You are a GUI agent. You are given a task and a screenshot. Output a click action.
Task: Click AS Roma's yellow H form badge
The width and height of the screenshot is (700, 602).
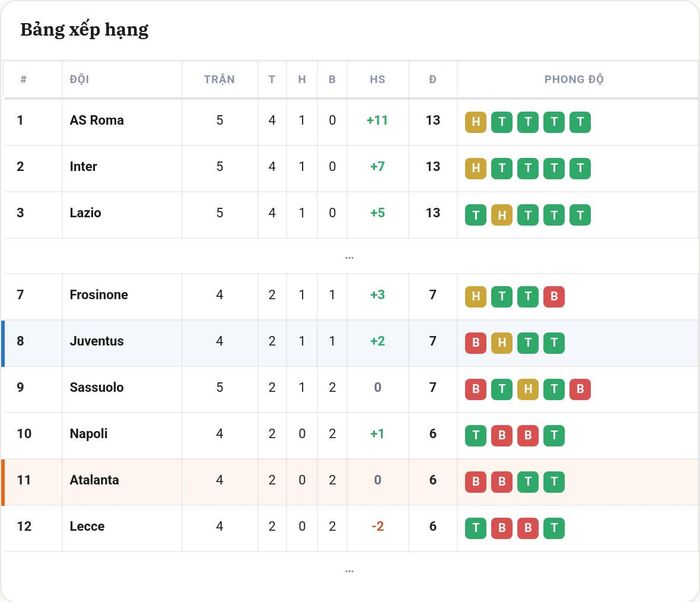475,122
